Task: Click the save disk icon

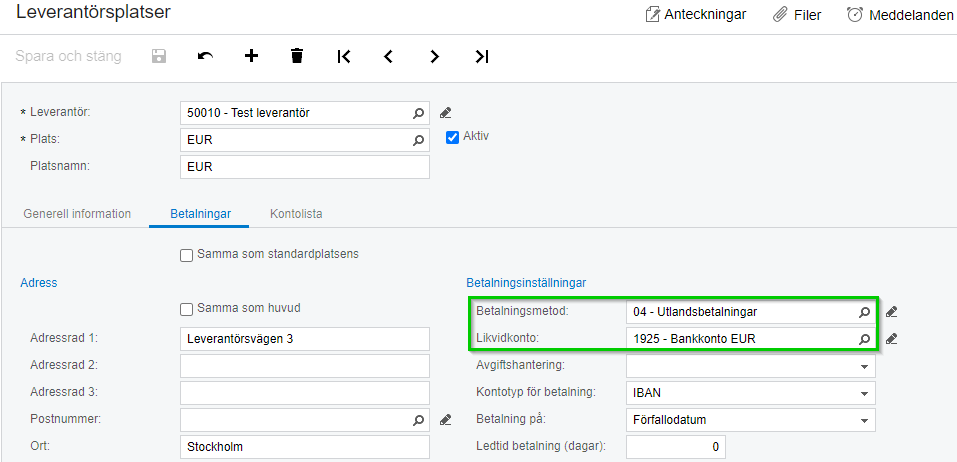Action: [159, 56]
